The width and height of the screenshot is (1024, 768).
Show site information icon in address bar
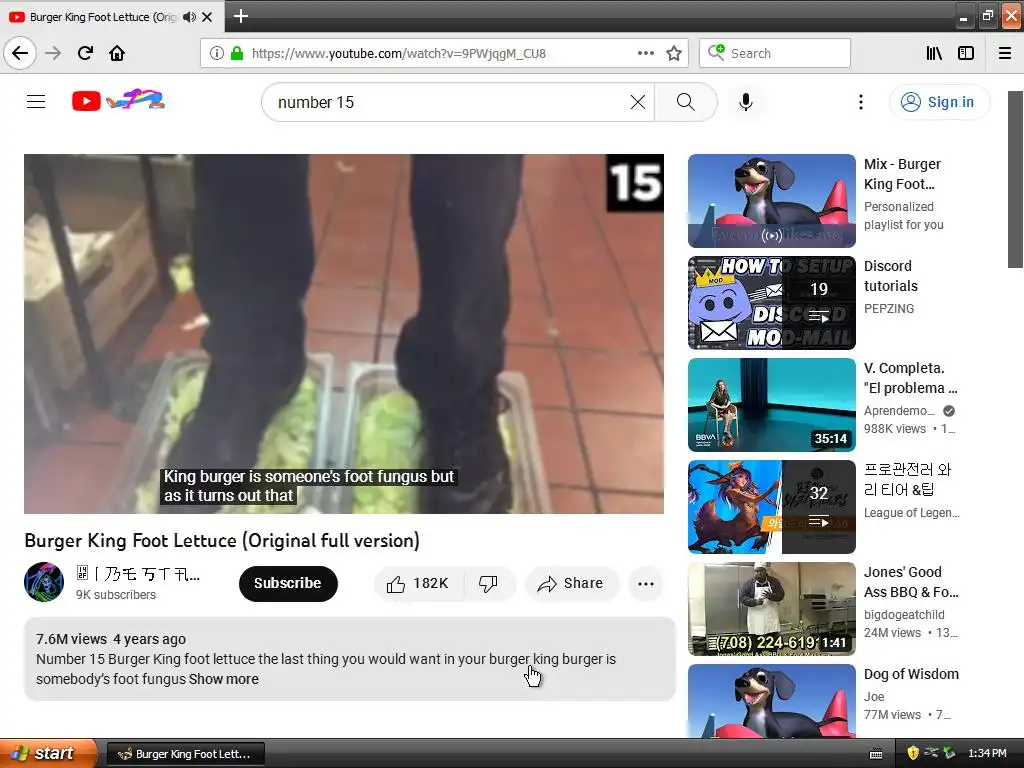point(216,53)
